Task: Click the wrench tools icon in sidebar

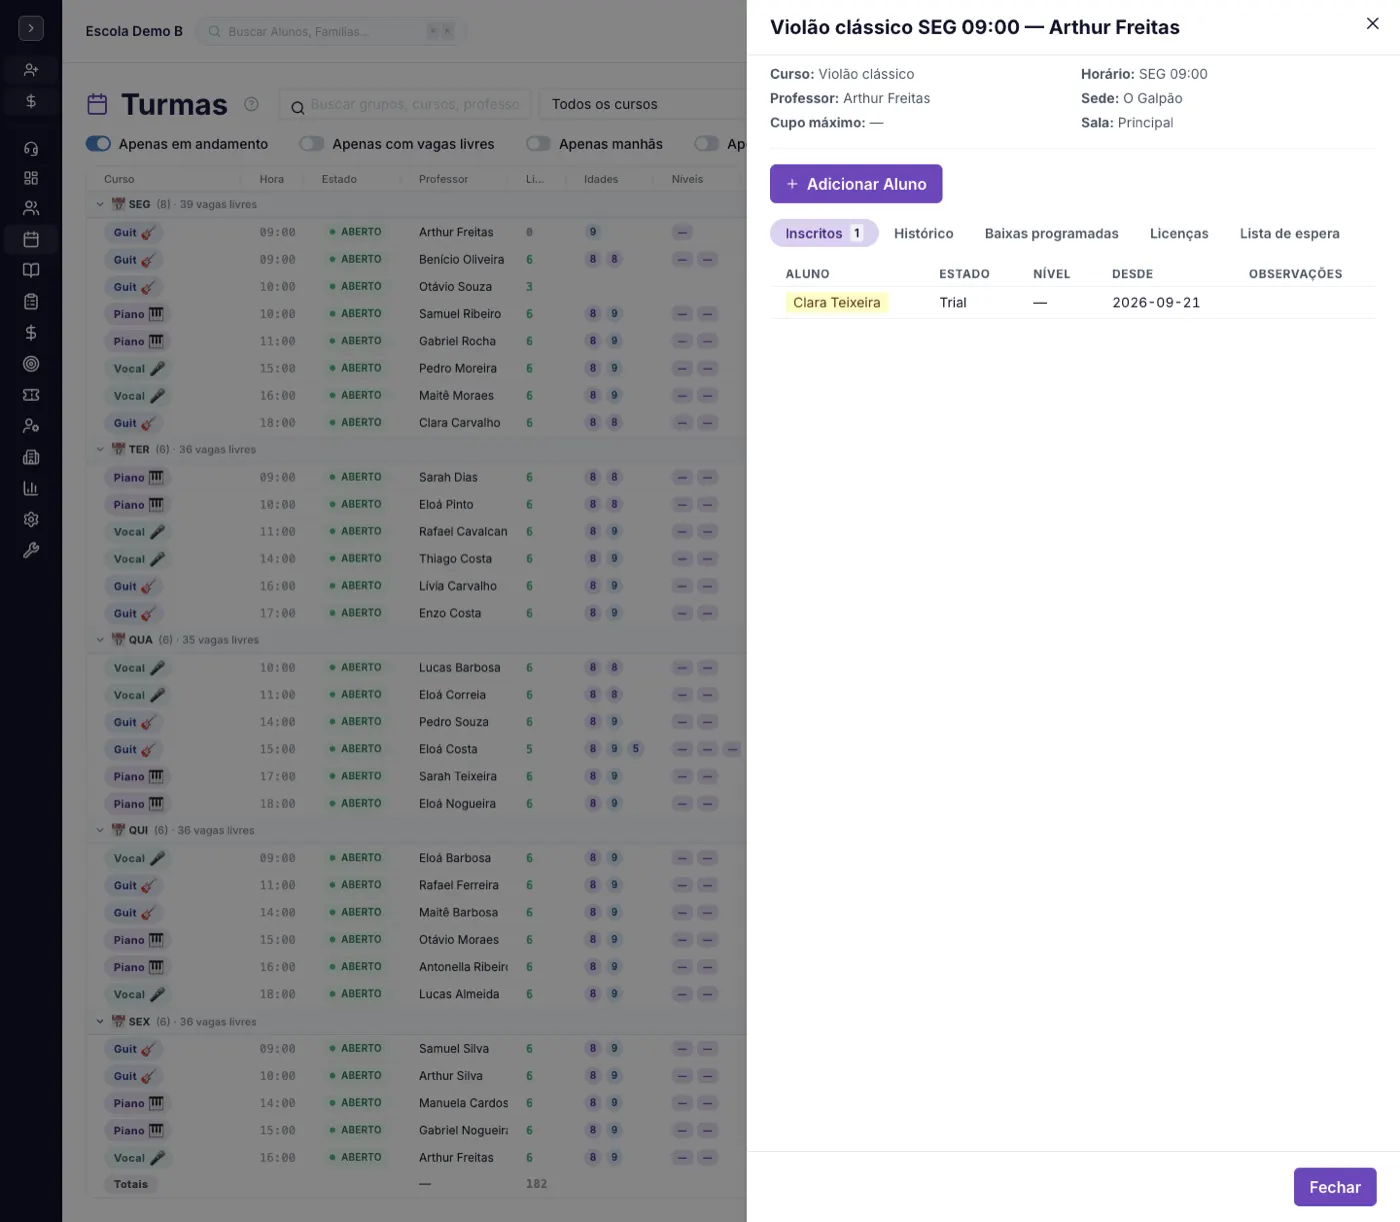Action: 31,550
